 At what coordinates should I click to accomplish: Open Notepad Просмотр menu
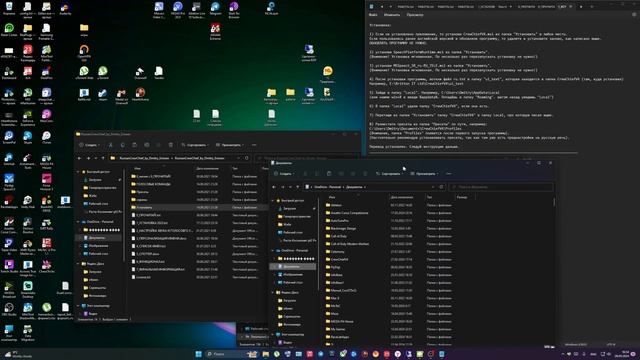pos(415,15)
